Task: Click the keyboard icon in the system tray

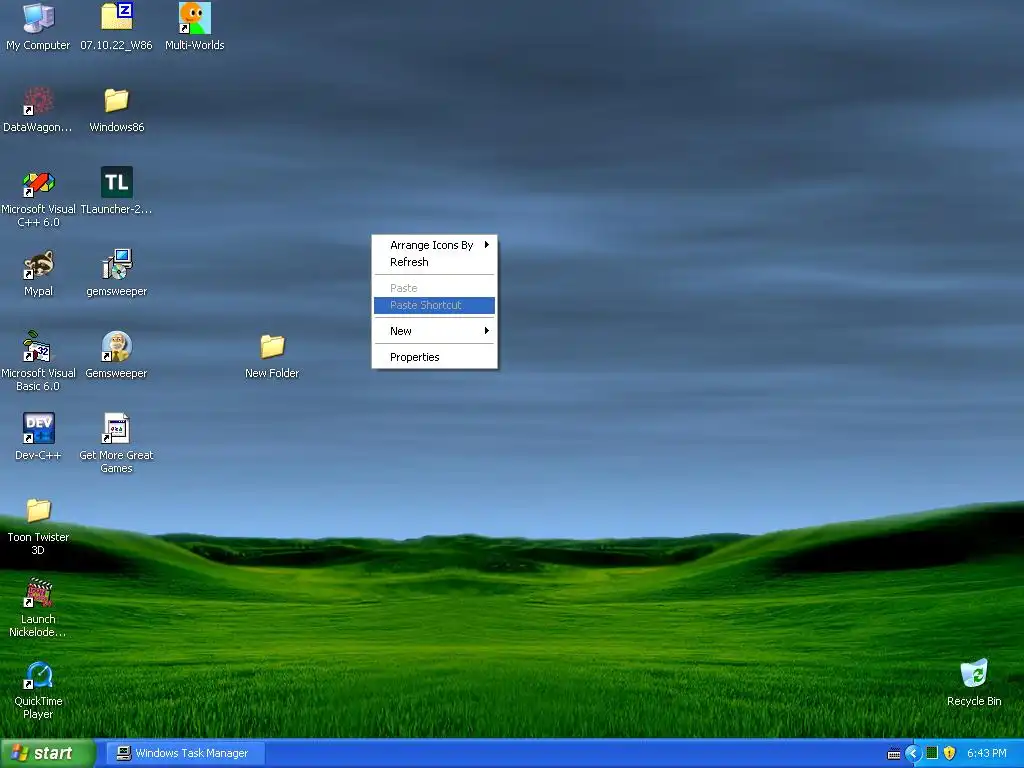Action: pos(894,754)
